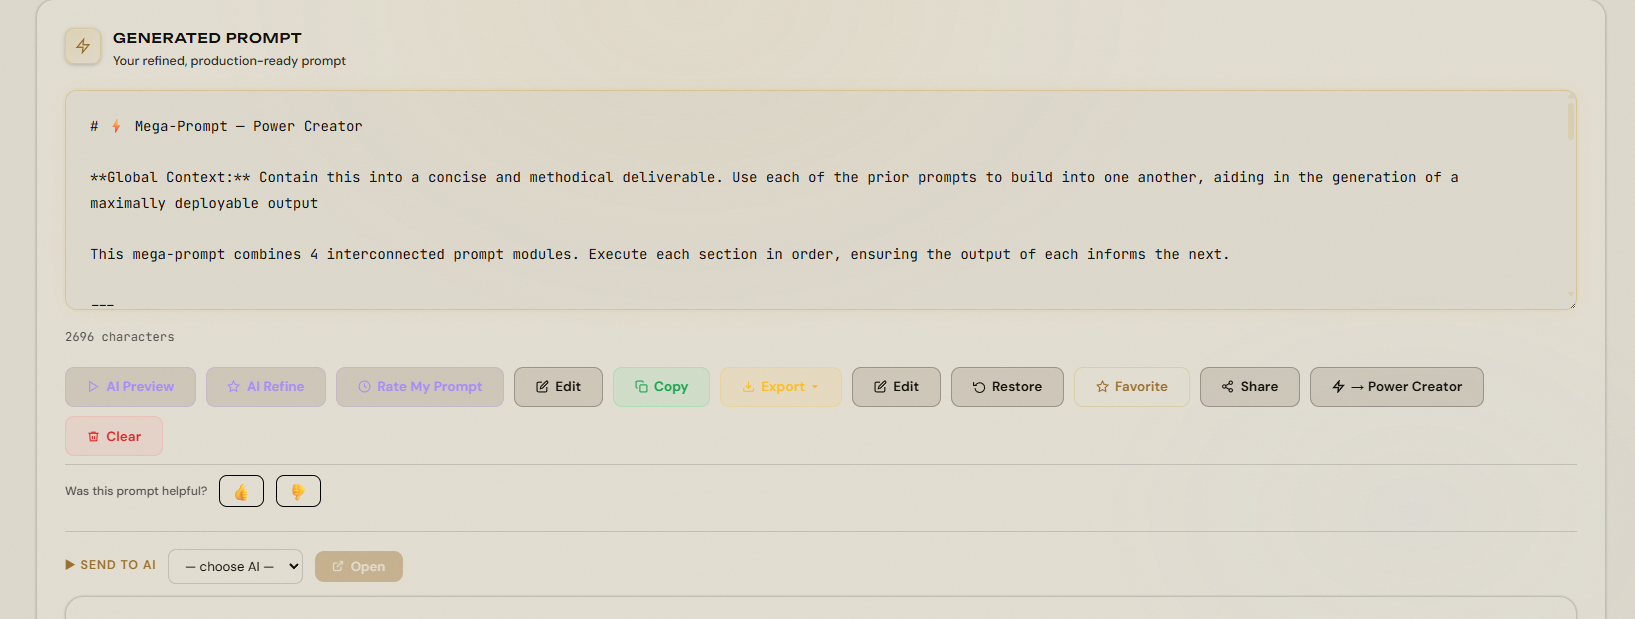Send prompt to Power Creator
Viewport: 1635px width, 619px height.
(x=1397, y=387)
